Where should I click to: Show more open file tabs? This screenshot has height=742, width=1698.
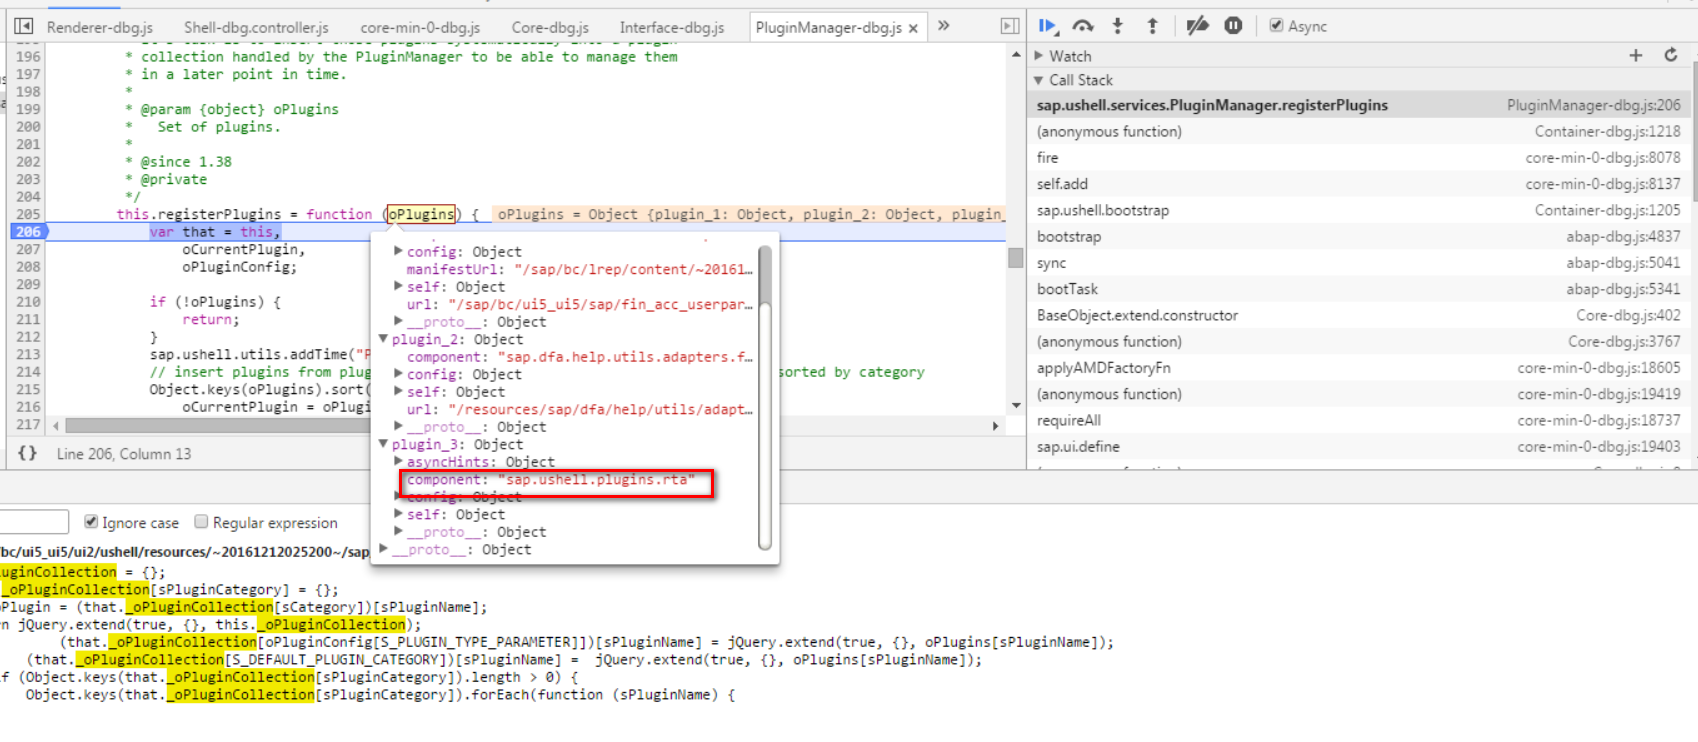point(944,26)
